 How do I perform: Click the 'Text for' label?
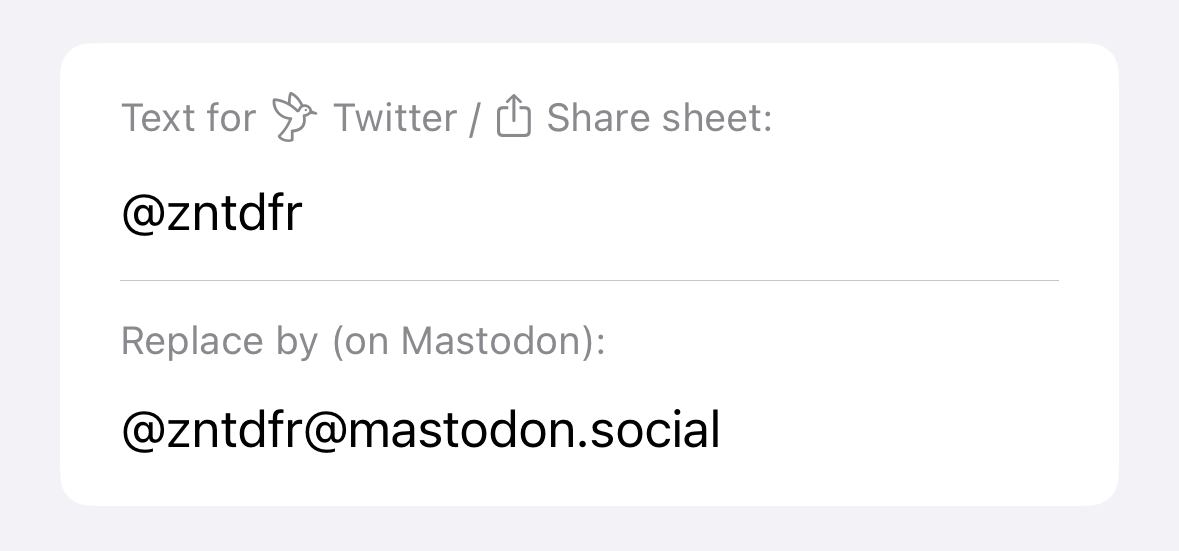coord(188,118)
